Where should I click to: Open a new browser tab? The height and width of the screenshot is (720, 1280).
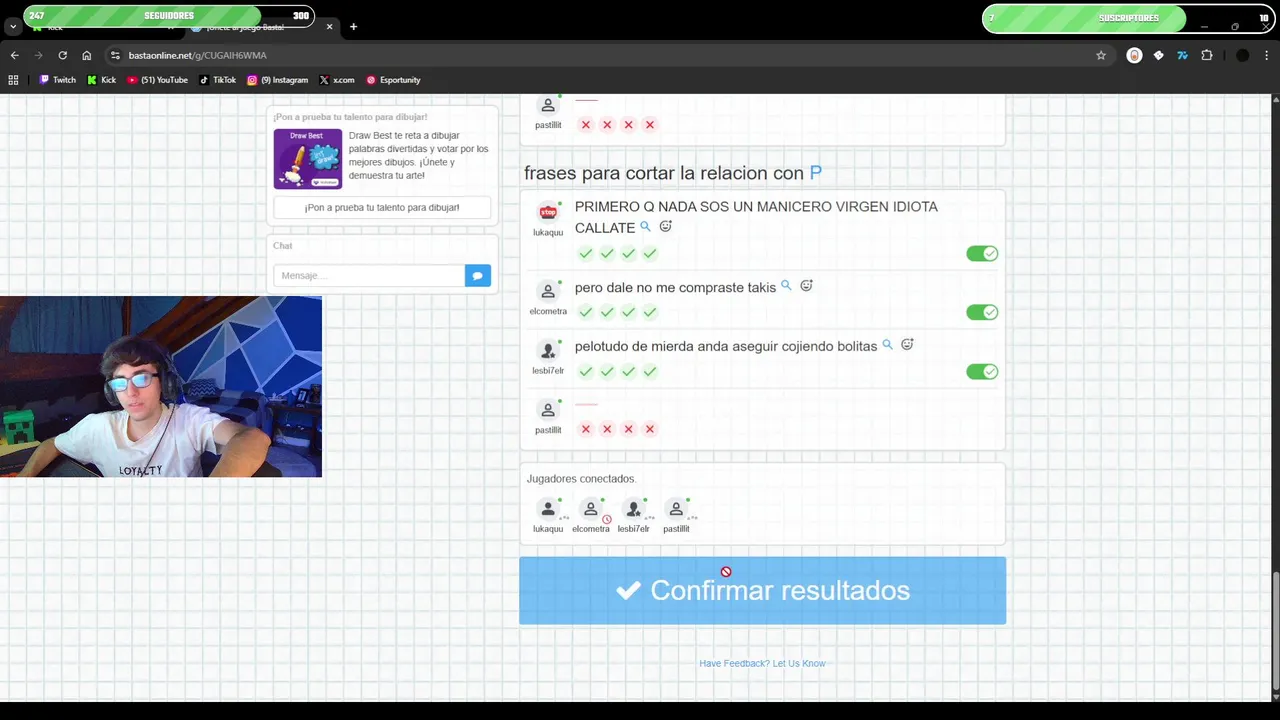coord(353,26)
